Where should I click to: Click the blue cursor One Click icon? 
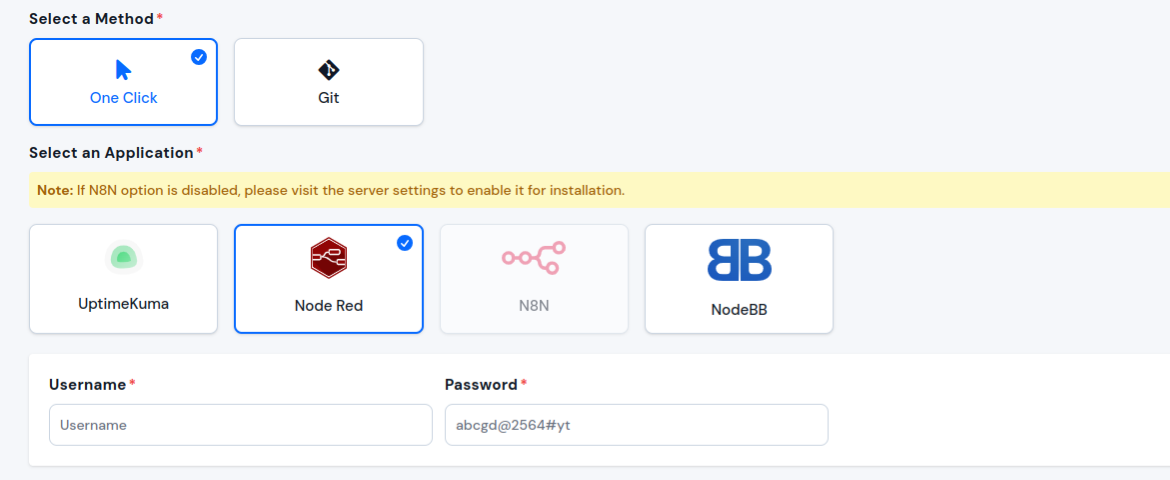point(123,70)
